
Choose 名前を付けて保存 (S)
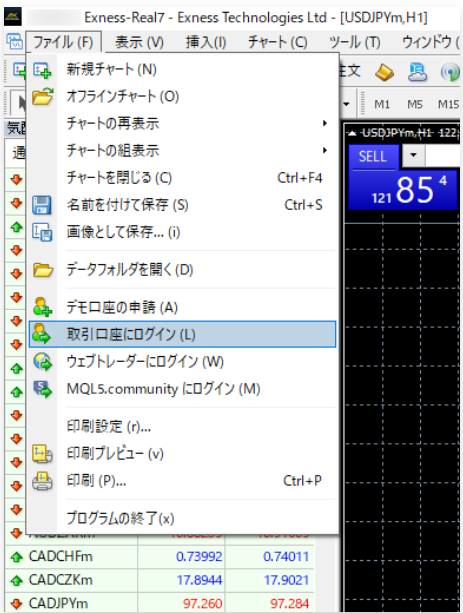[182, 205]
